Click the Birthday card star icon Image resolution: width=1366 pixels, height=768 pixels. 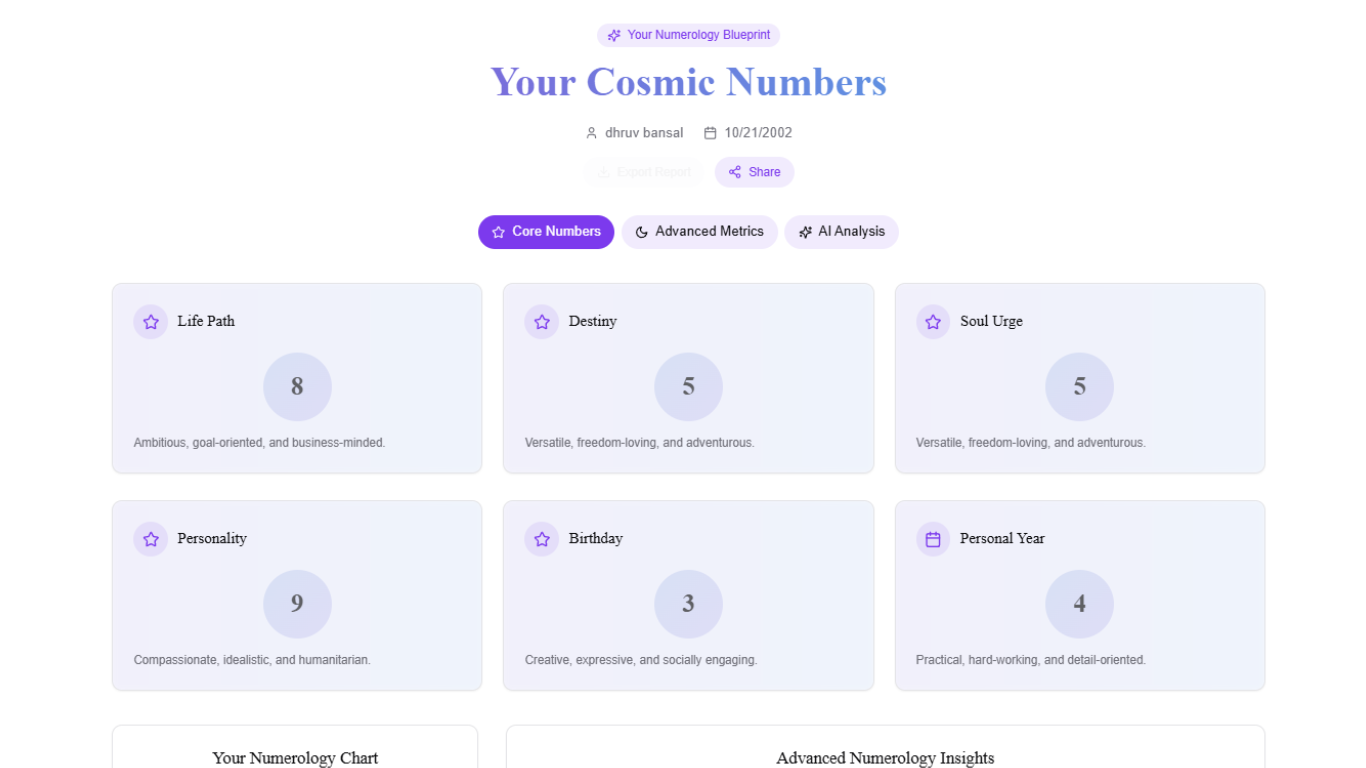point(542,539)
